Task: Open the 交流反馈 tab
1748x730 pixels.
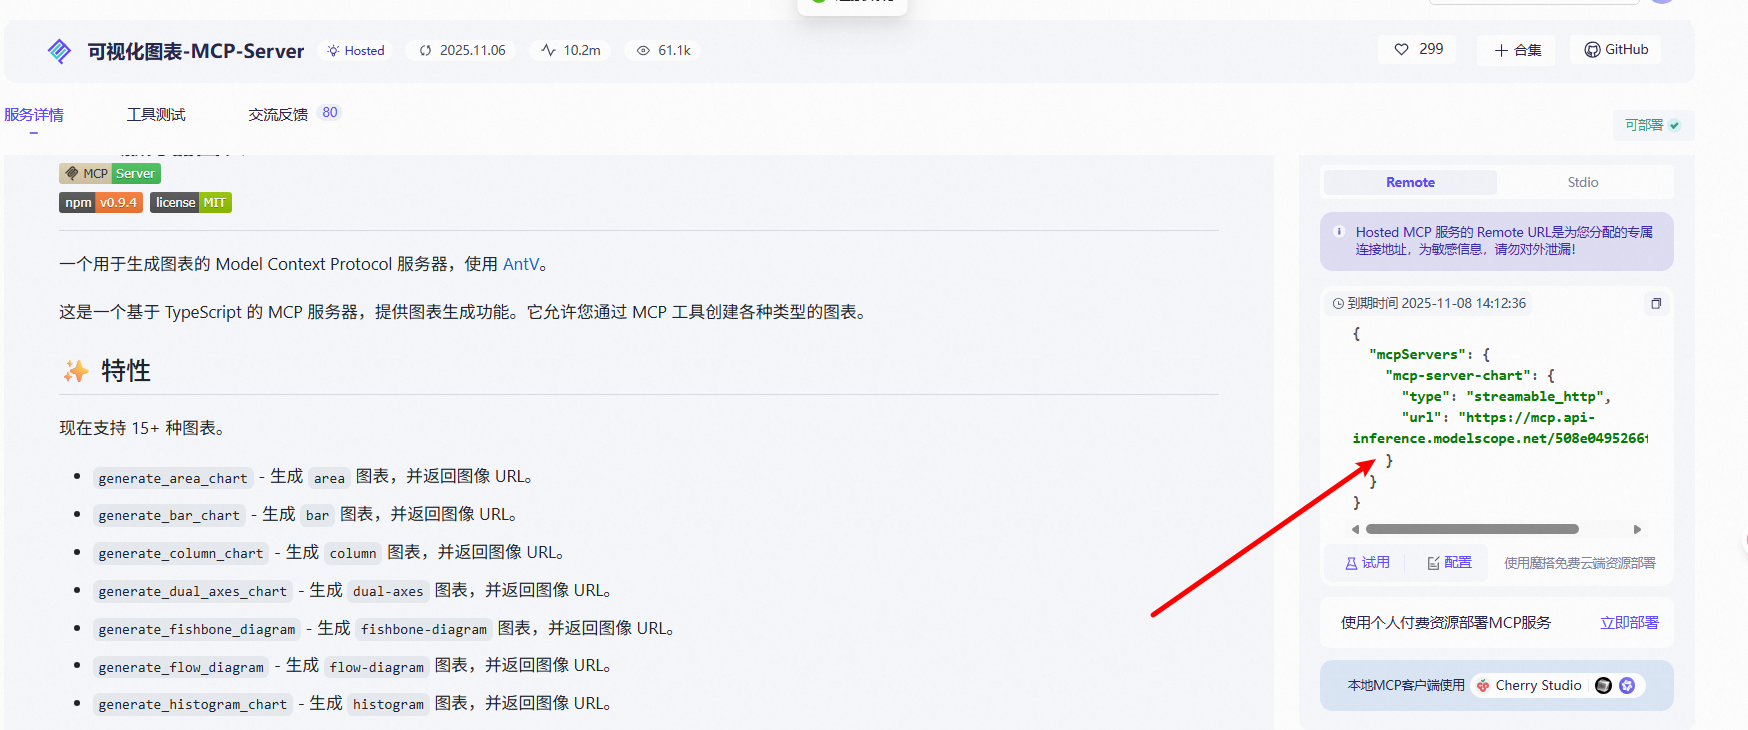Action: pyautogui.click(x=278, y=115)
